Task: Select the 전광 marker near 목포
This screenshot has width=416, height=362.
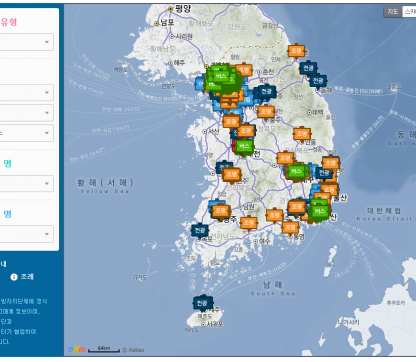Action: pyautogui.click(x=200, y=230)
